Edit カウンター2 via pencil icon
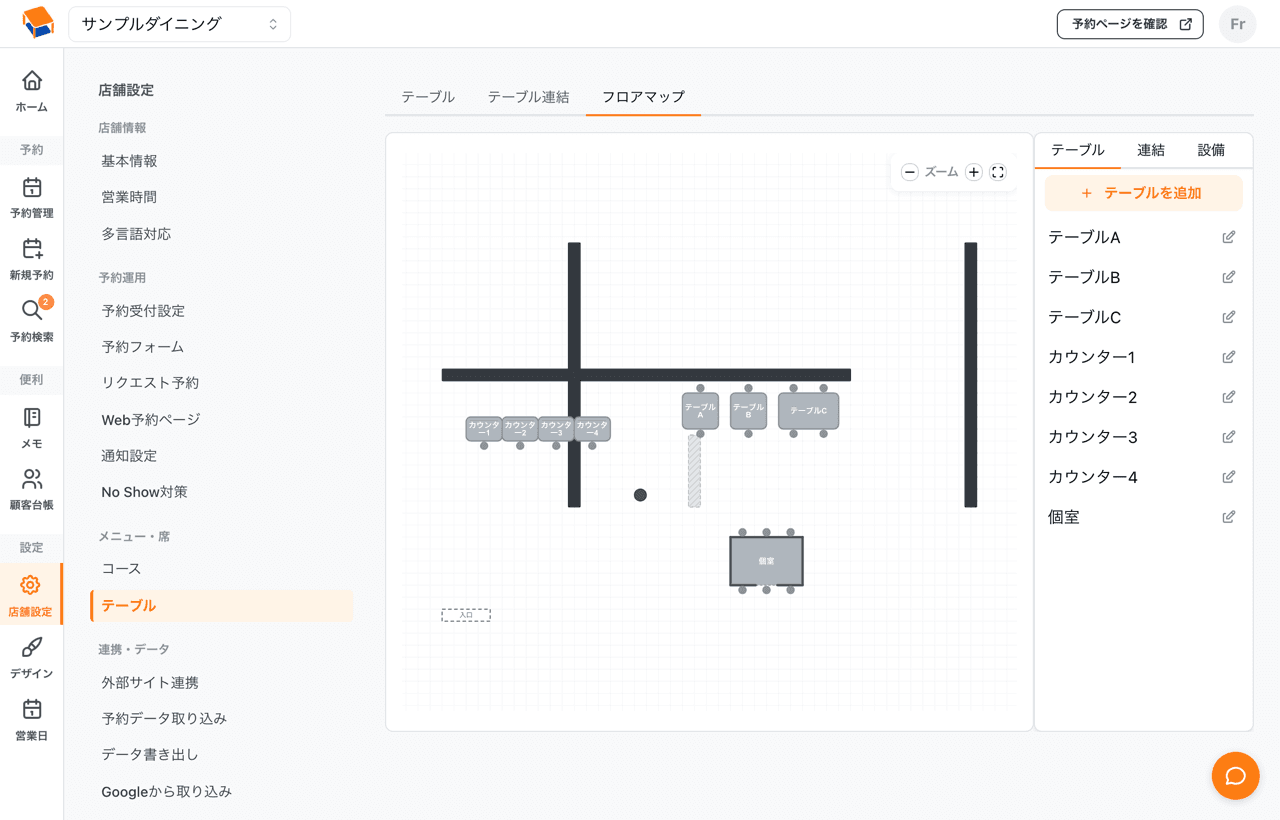1280x820 pixels. 1229,397
